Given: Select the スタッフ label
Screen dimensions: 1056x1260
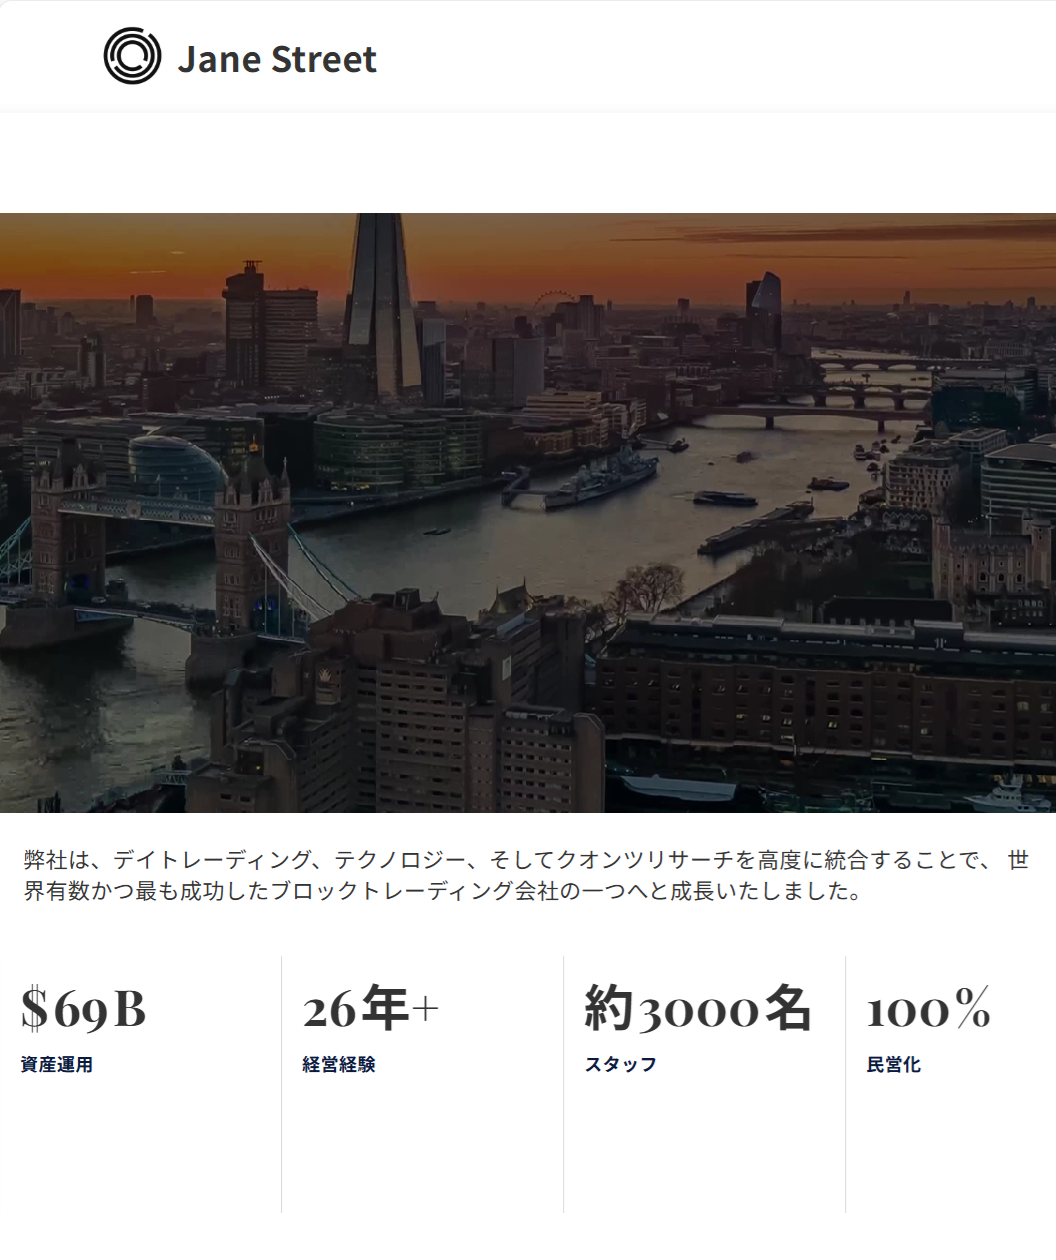Looking at the screenshot, I should coord(621,1065).
